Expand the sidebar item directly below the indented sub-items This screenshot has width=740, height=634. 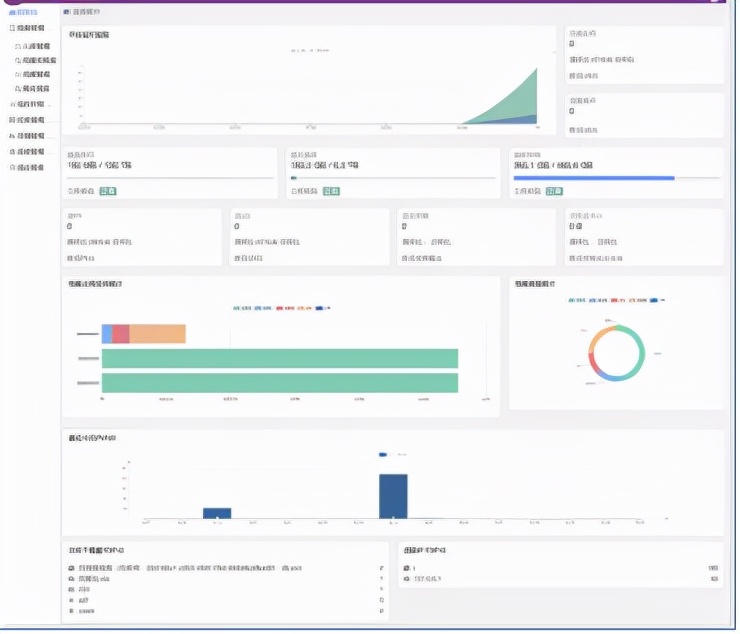[x=29, y=104]
